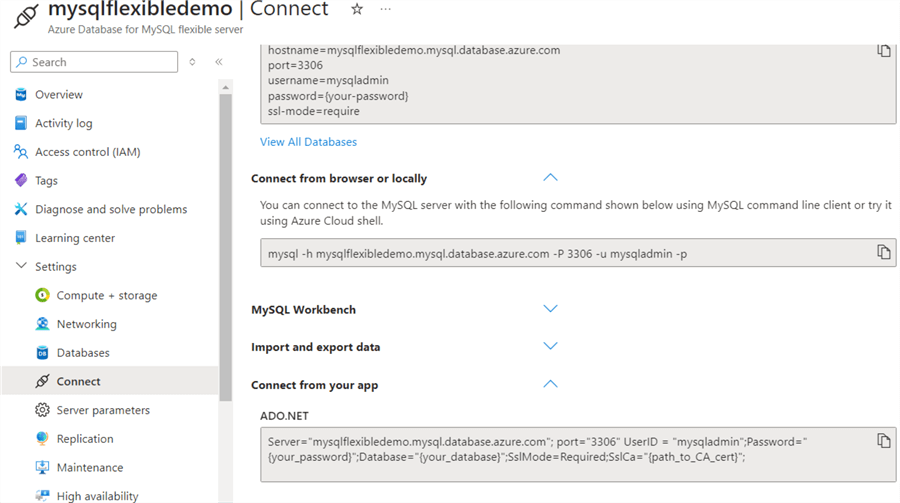Viewport: 900px width, 503px height.
Task: Copy the MySQL command line connection string
Action: point(883,252)
